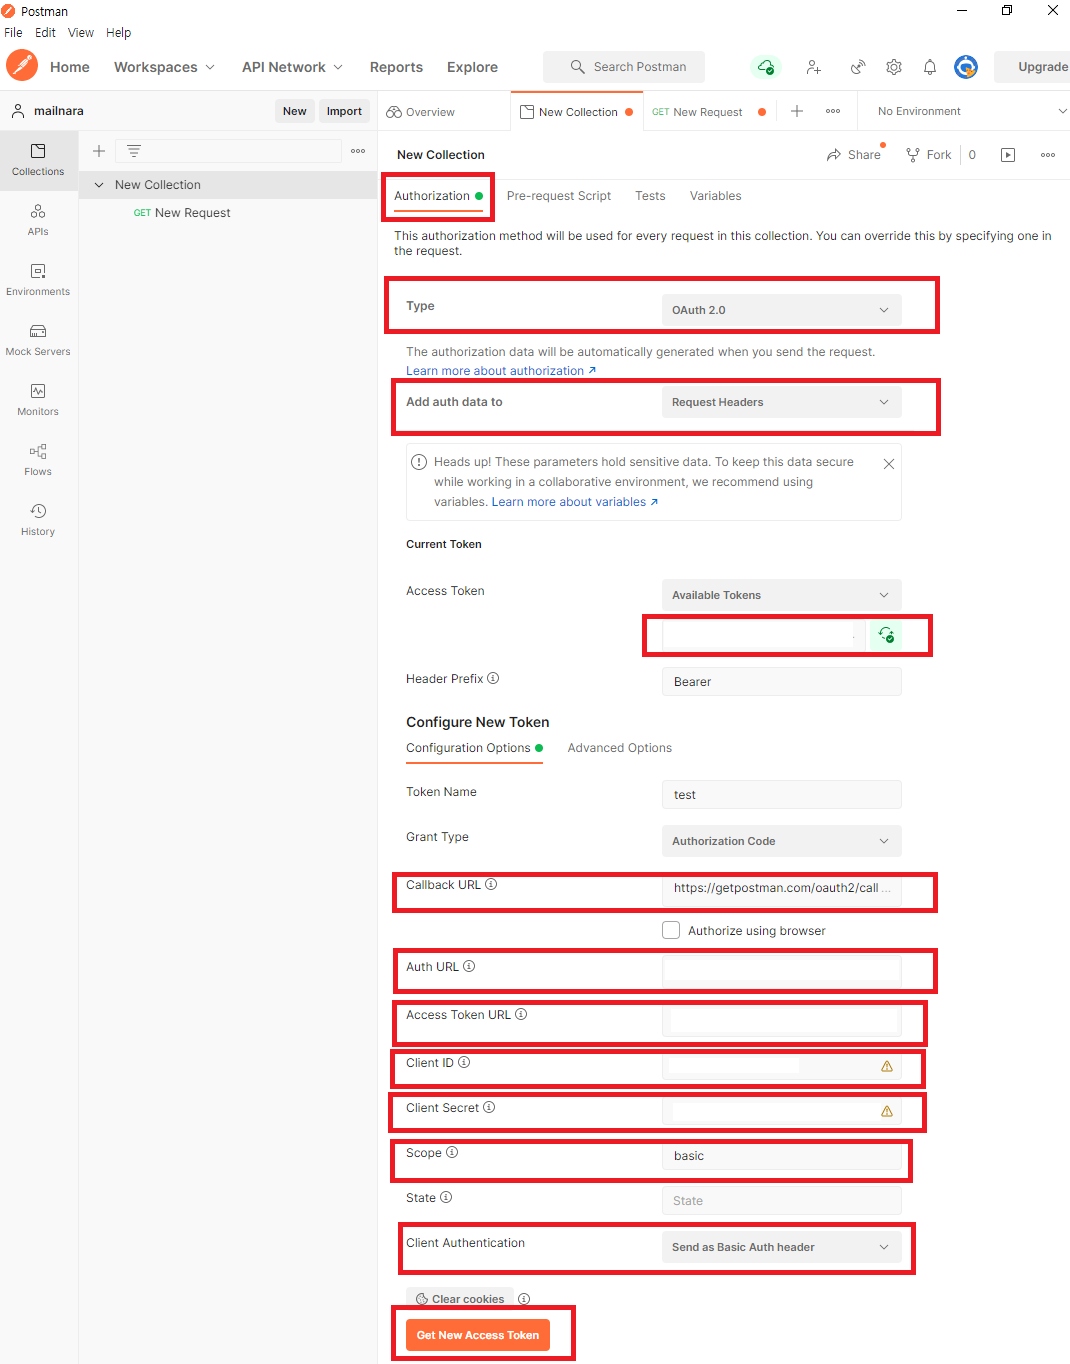Open tab options ellipsis menu
Image resolution: width=1070 pixels, height=1364 pixels.
[833, 111]
